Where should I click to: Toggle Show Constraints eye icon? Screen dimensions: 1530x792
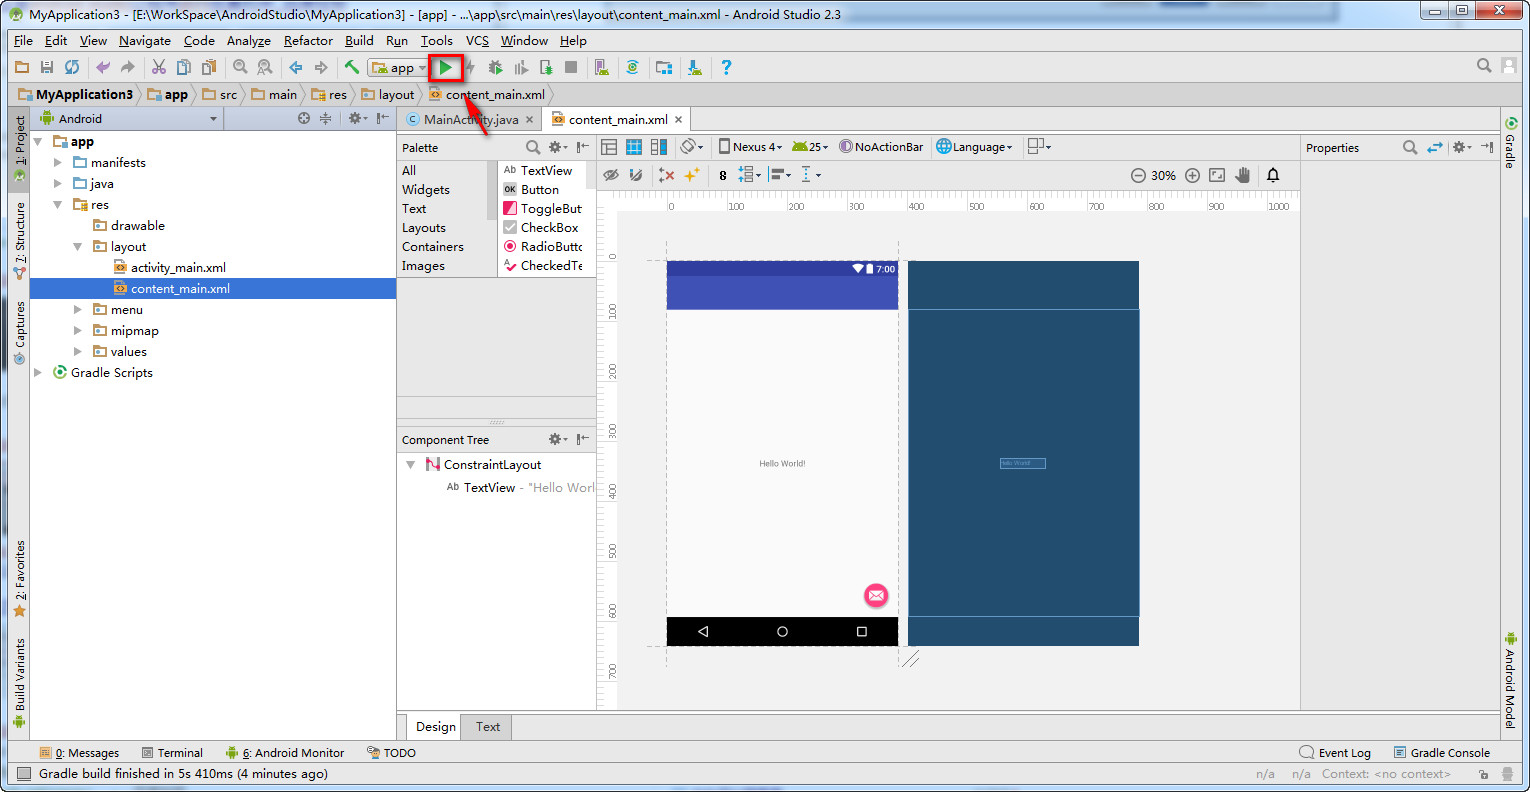tap(611, 175)
